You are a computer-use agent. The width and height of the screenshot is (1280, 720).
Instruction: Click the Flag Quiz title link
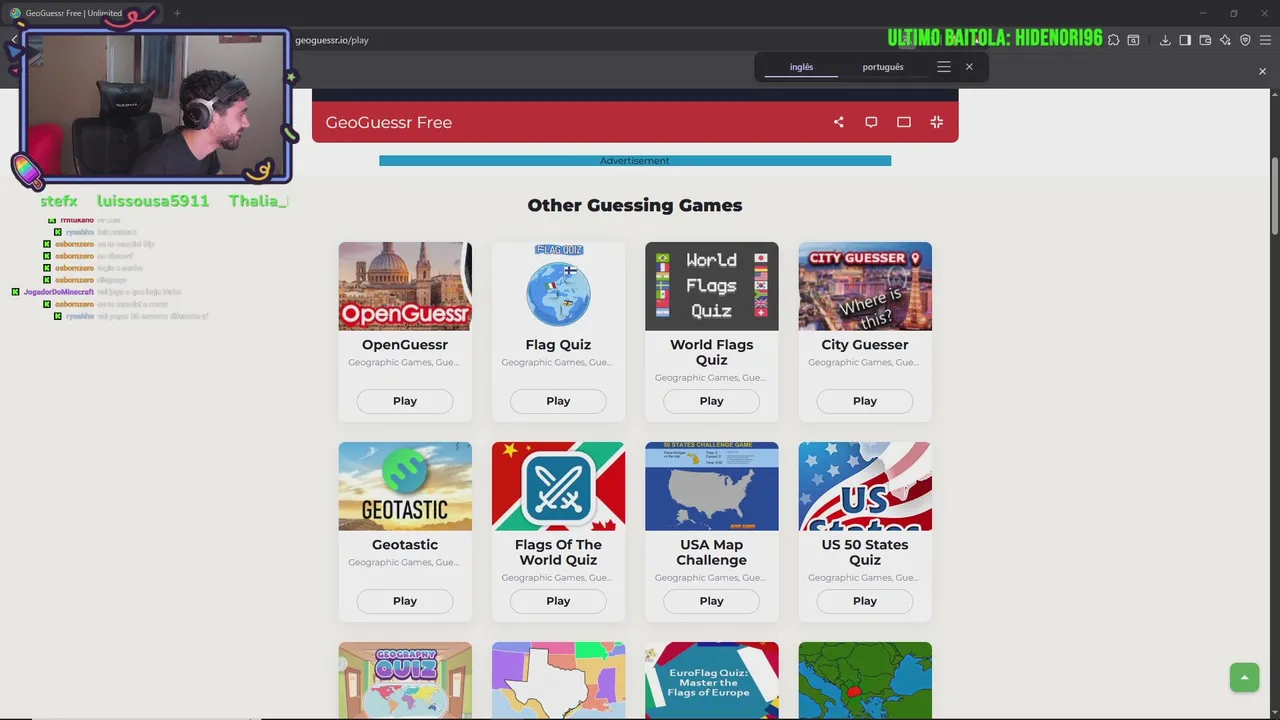tap(558, 345)
